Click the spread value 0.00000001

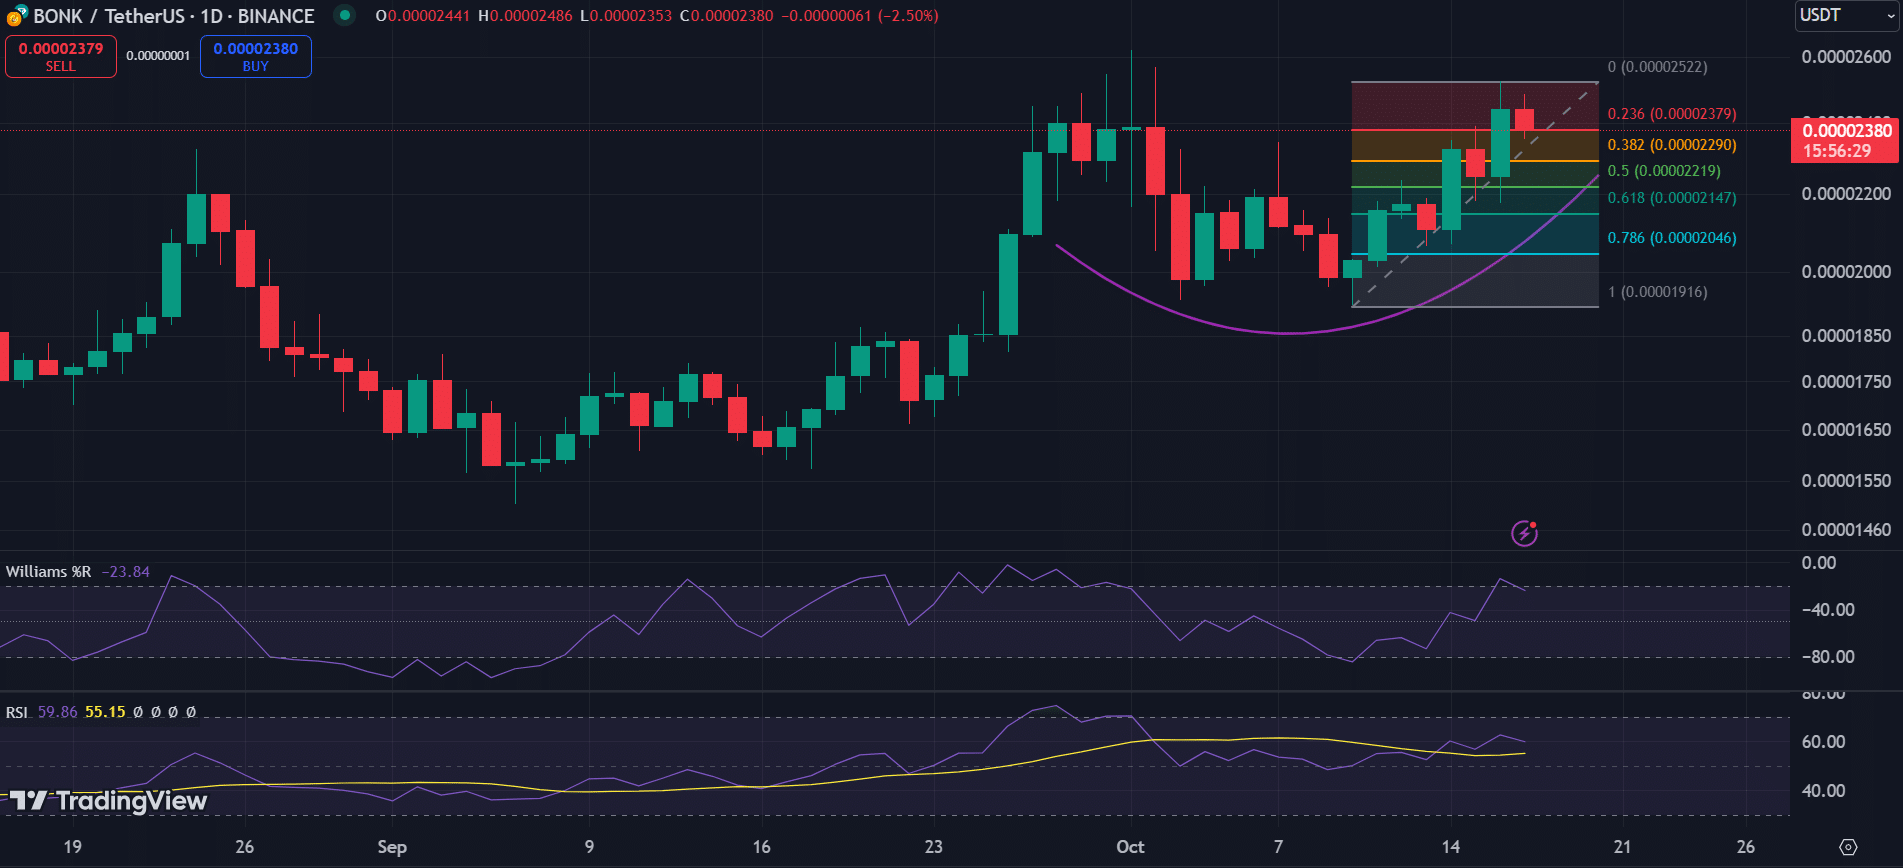[x=158, y=56]
